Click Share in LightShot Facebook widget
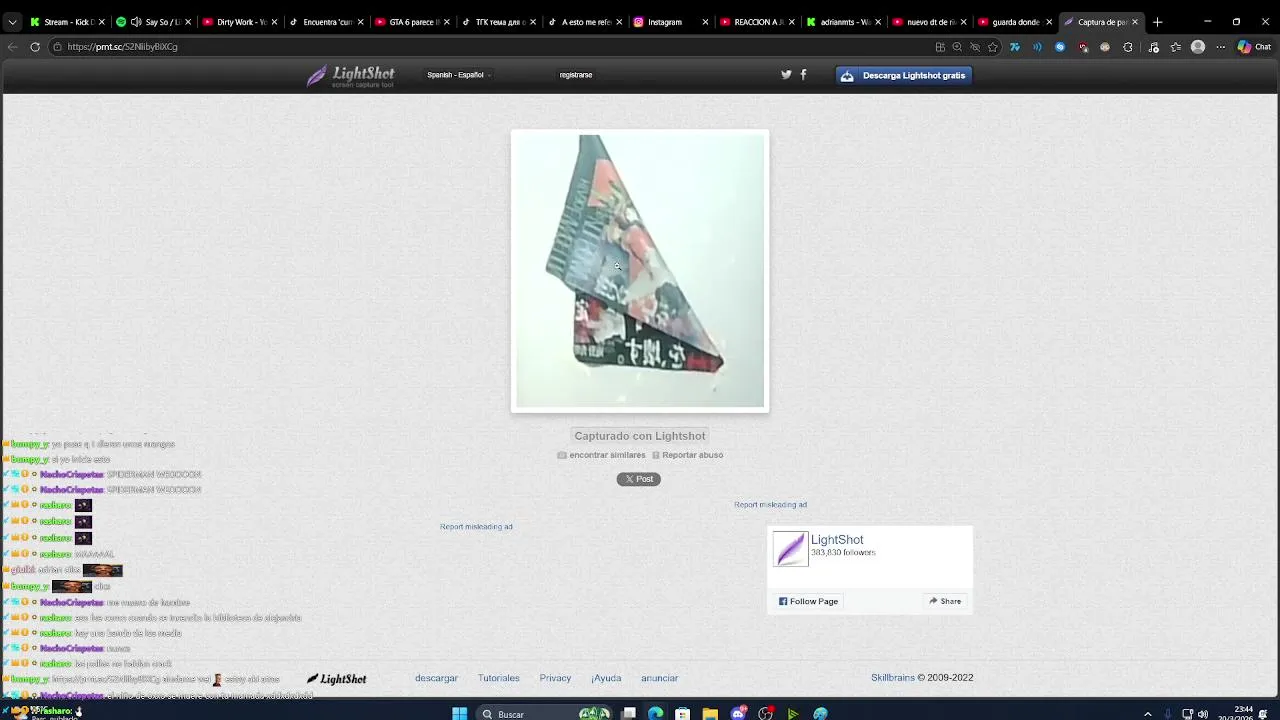The width and height of the screenshot is (1280, 720). pos(945,601)
